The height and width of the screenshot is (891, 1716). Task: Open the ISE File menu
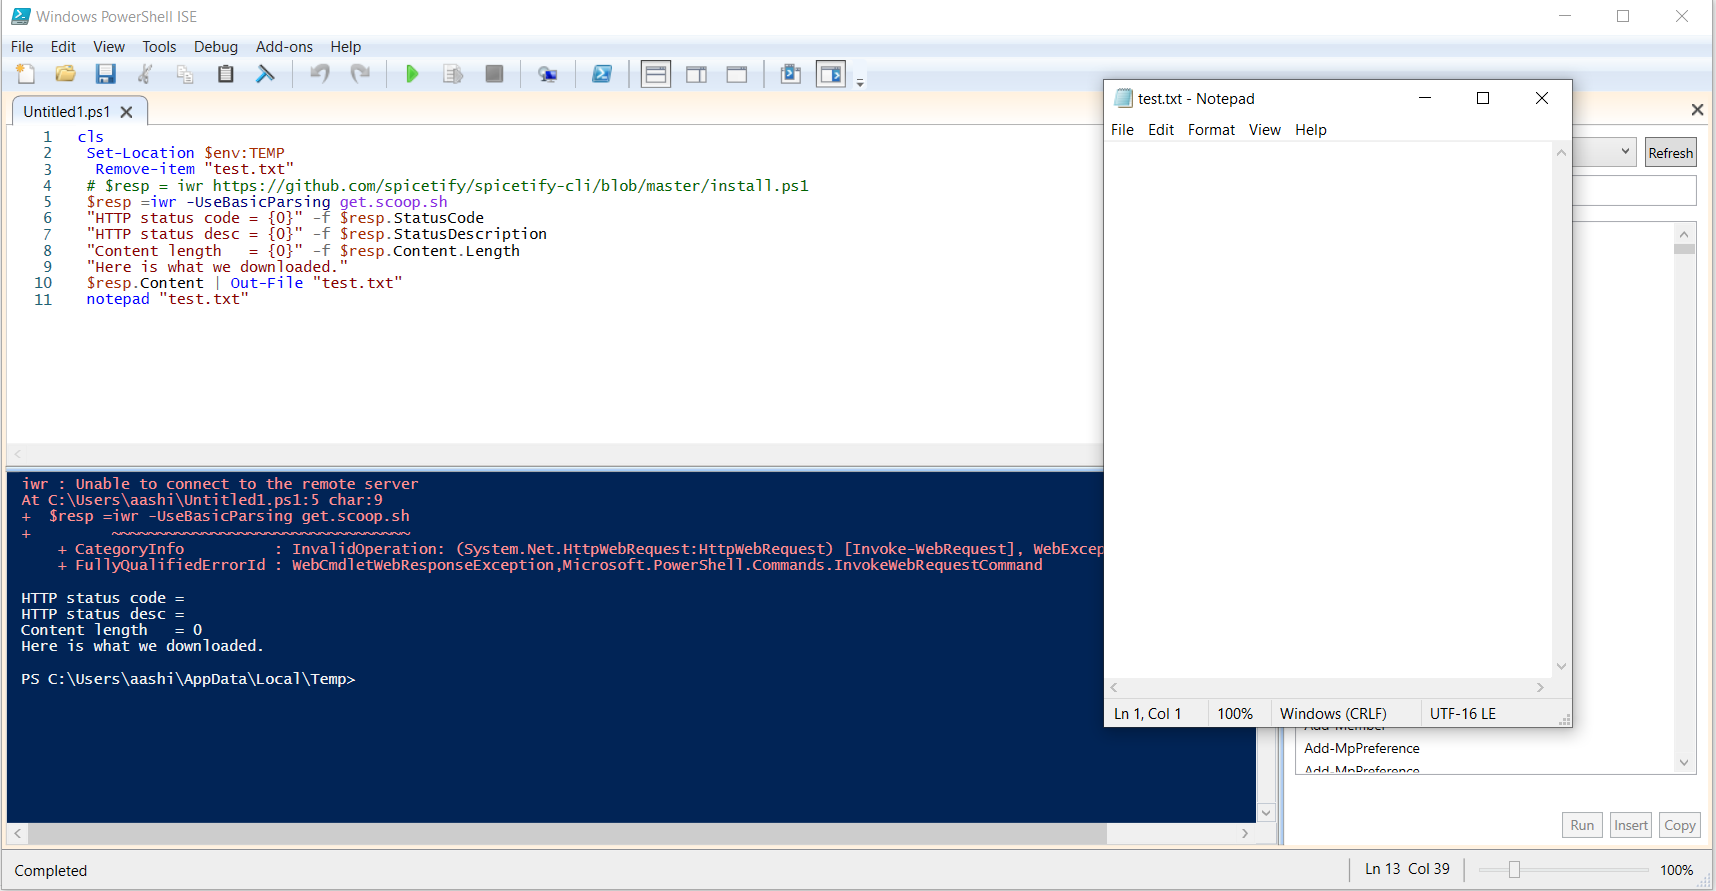22,47
